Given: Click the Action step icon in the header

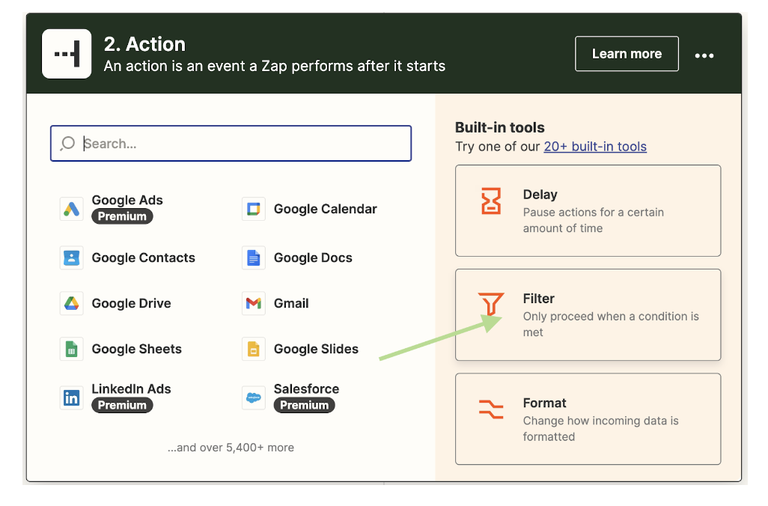Looking at the screenshot, I should tap(67, 53).
